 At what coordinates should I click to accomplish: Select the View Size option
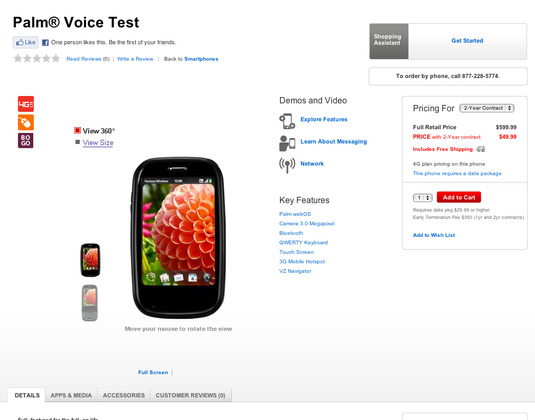coord(95,143)
